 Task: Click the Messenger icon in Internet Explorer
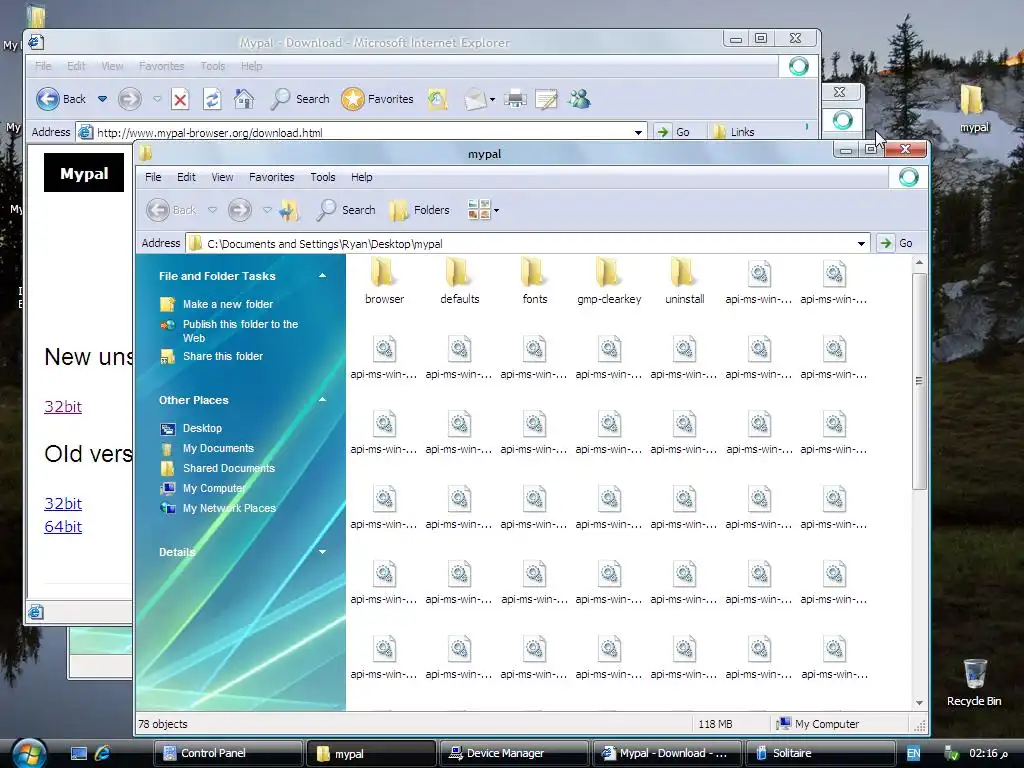pos(579,99)
